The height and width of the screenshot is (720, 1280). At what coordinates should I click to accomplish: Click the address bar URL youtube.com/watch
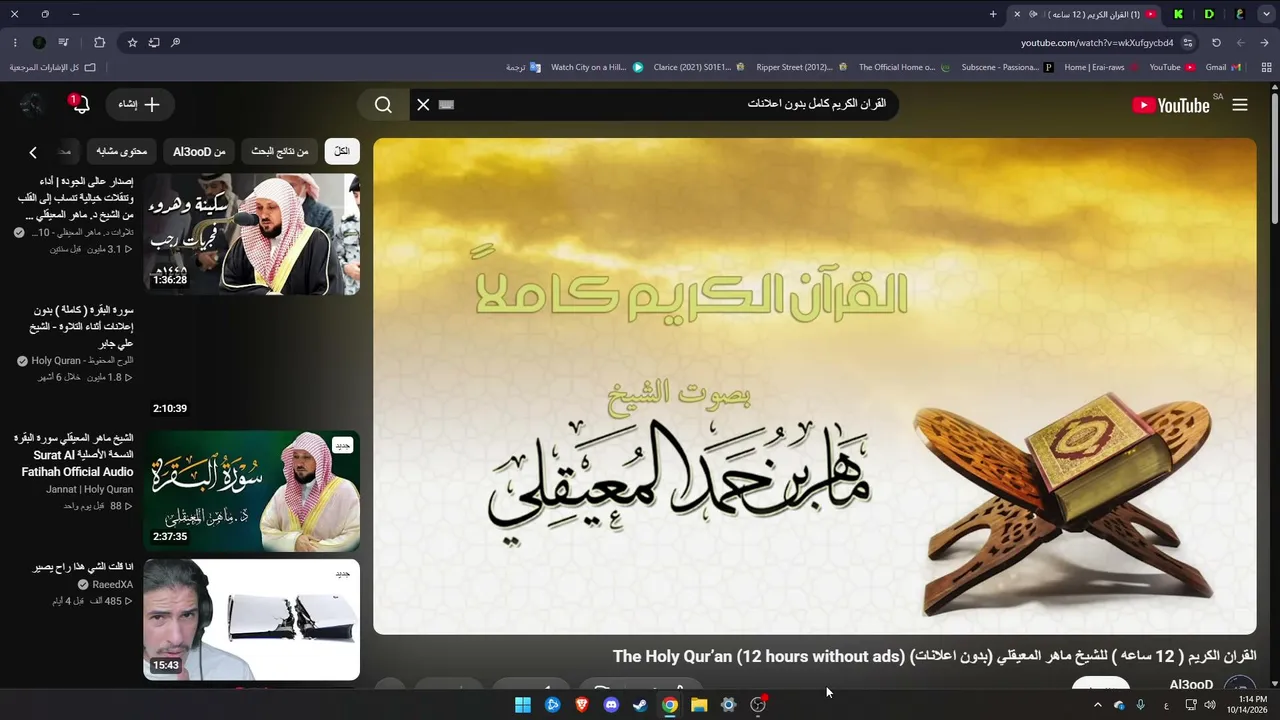click(x=1097, y=43)
